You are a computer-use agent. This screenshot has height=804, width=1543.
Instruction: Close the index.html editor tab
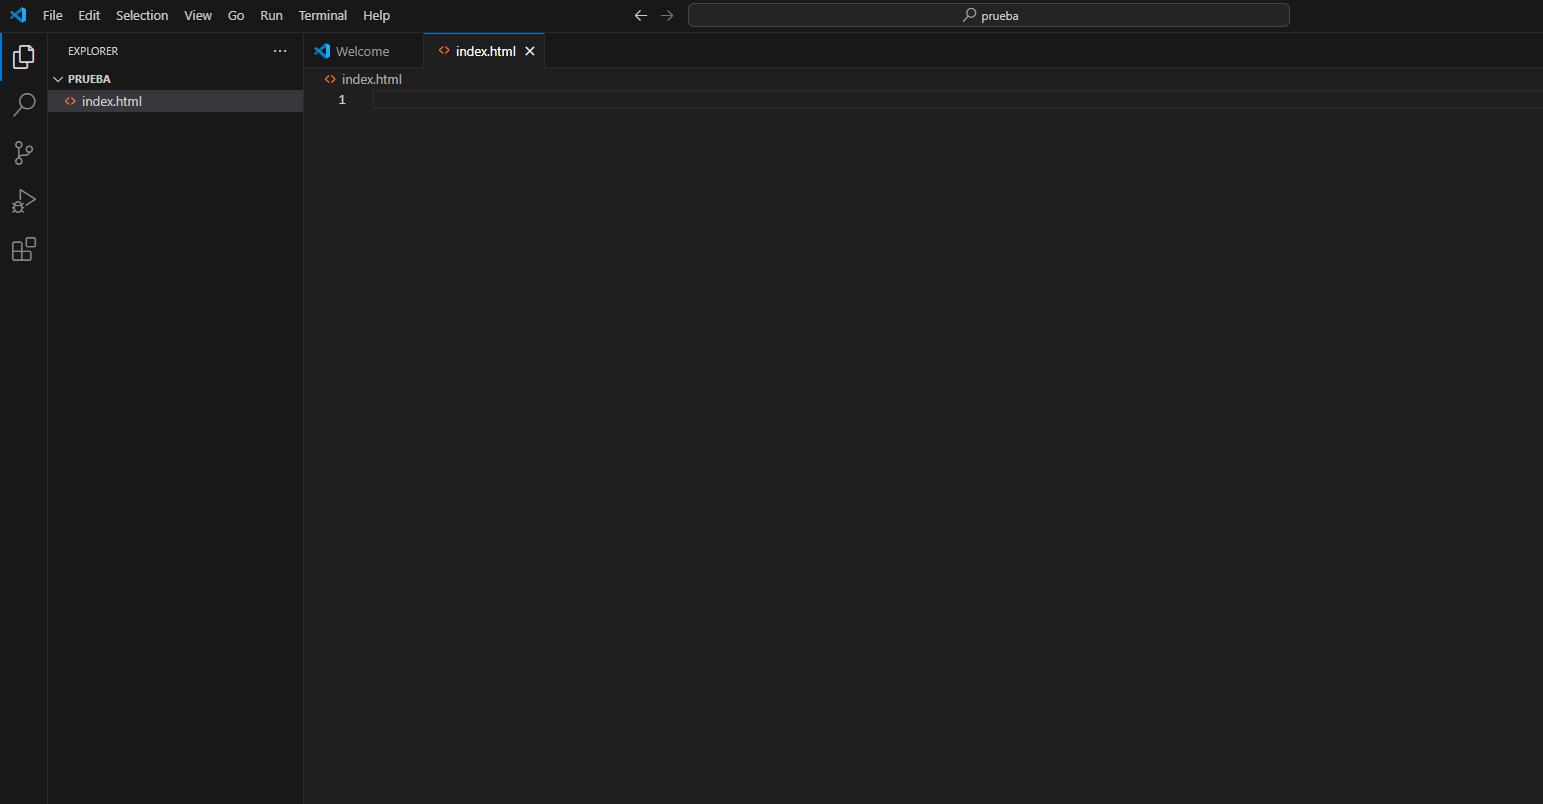(530, 51)
